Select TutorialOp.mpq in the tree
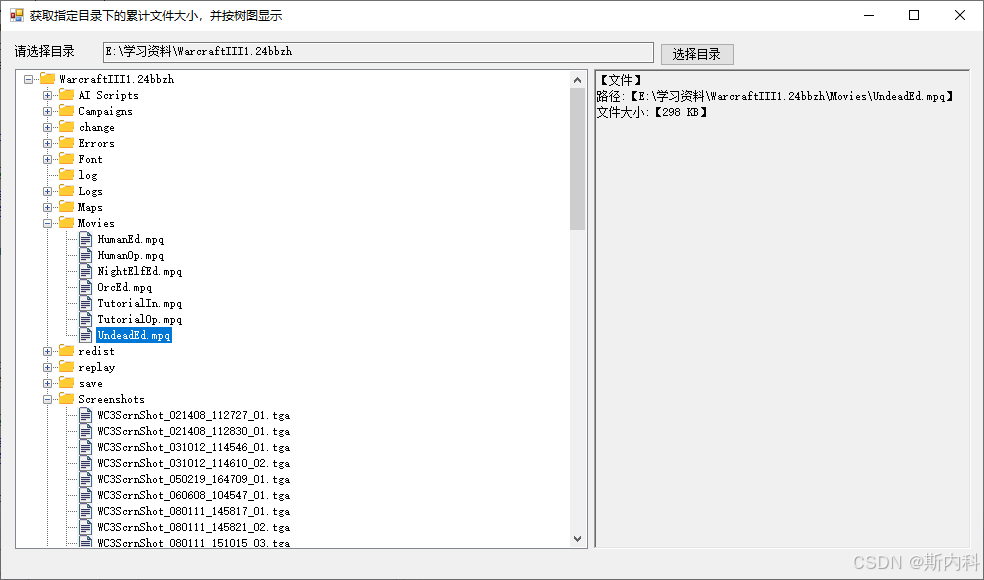The width and height of the screenshot is (984, 580). click(139, 320)
